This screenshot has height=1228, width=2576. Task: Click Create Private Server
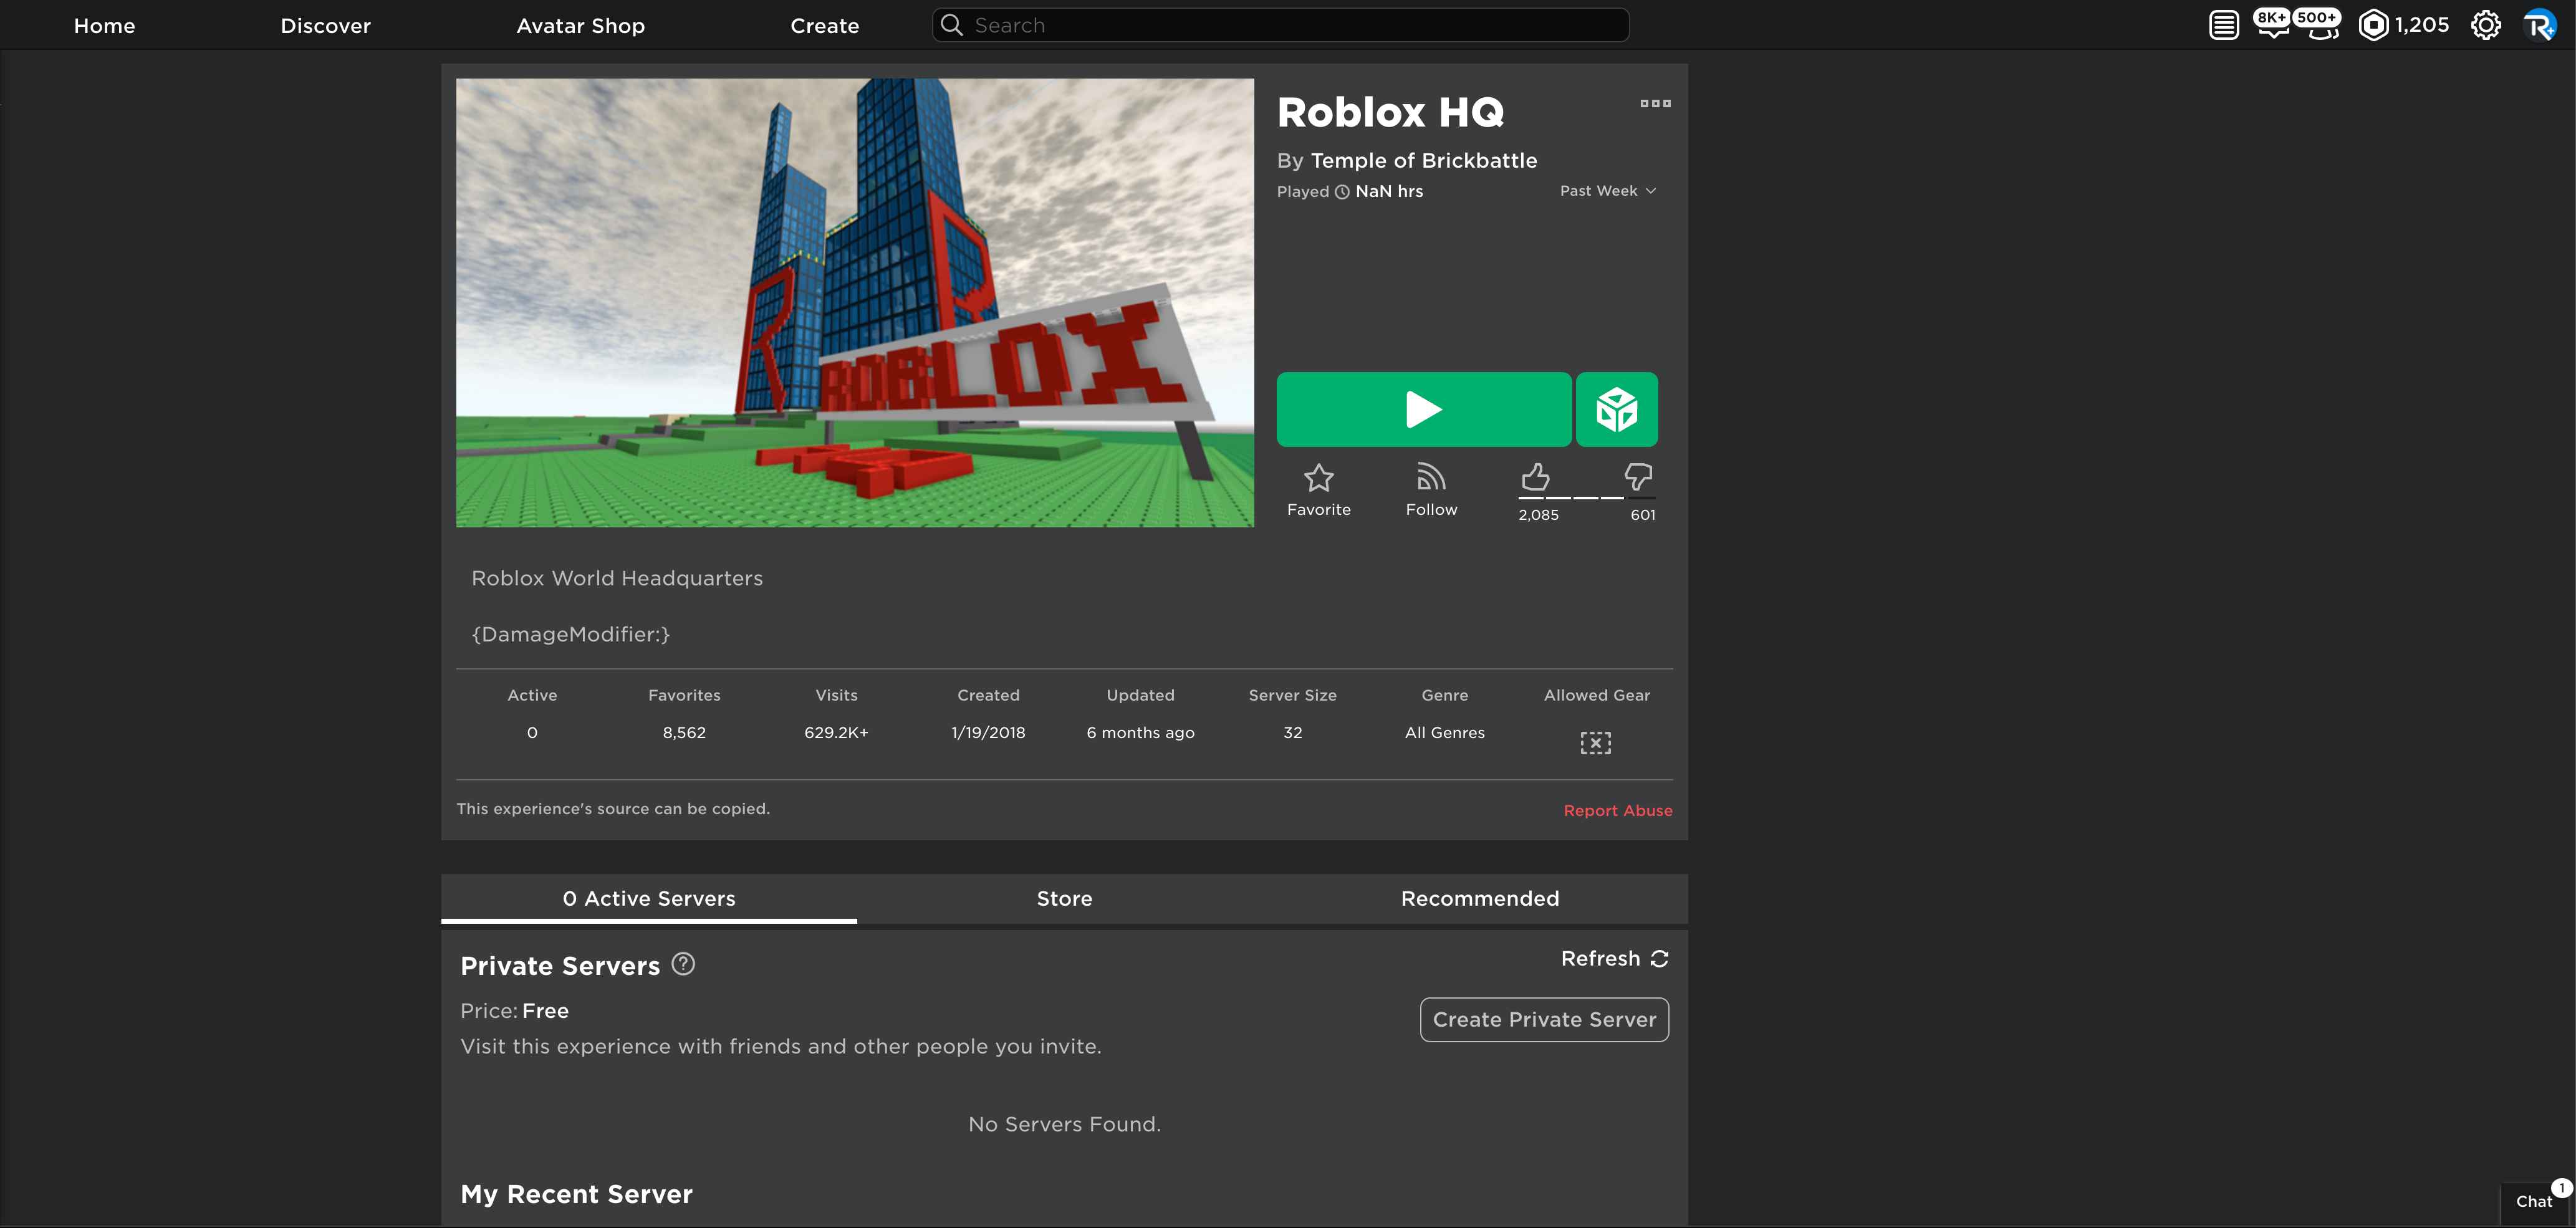tap(1544, 1019)
